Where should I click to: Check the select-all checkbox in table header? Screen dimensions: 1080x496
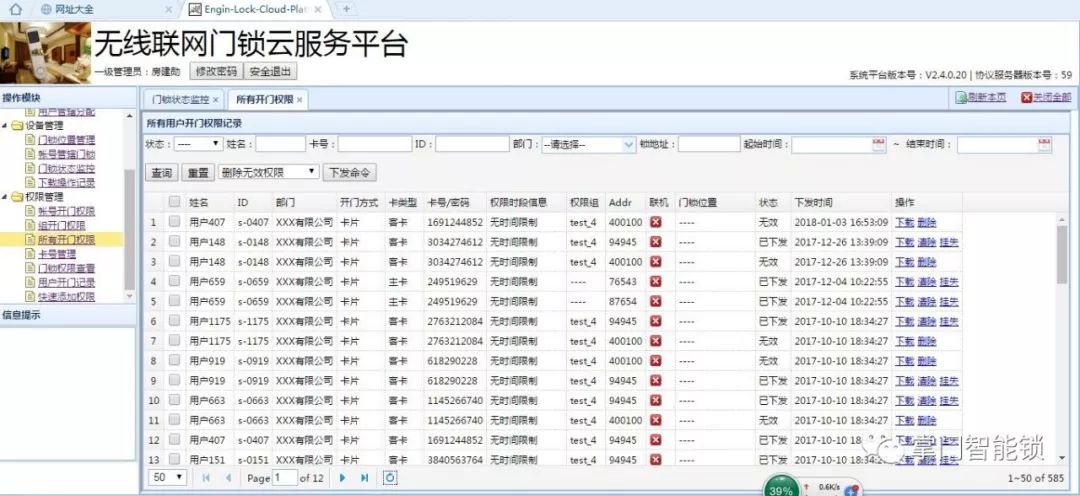[x=174, y=202]
